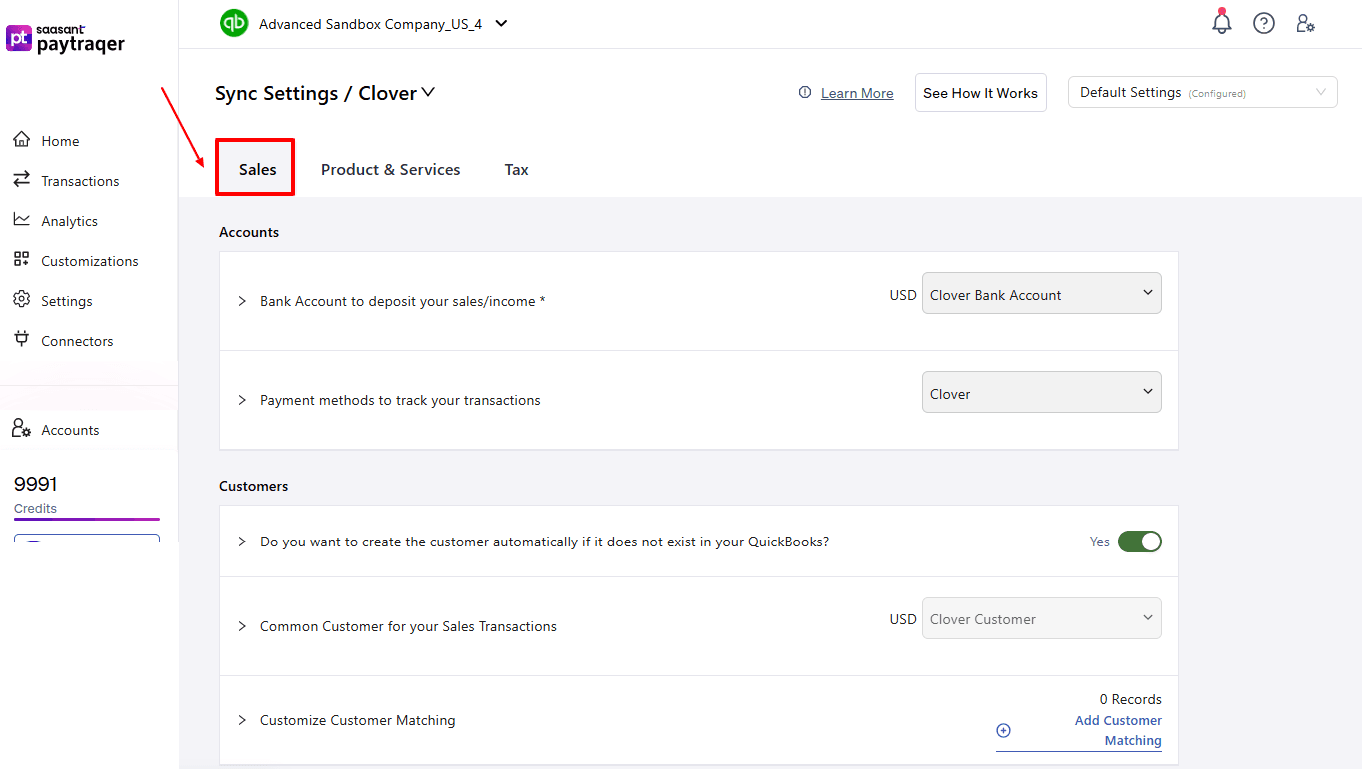Click the Advanced Sandbox Company_US_4 name
This screenshot has width=1362, height=769.
(x=370, y=24)
